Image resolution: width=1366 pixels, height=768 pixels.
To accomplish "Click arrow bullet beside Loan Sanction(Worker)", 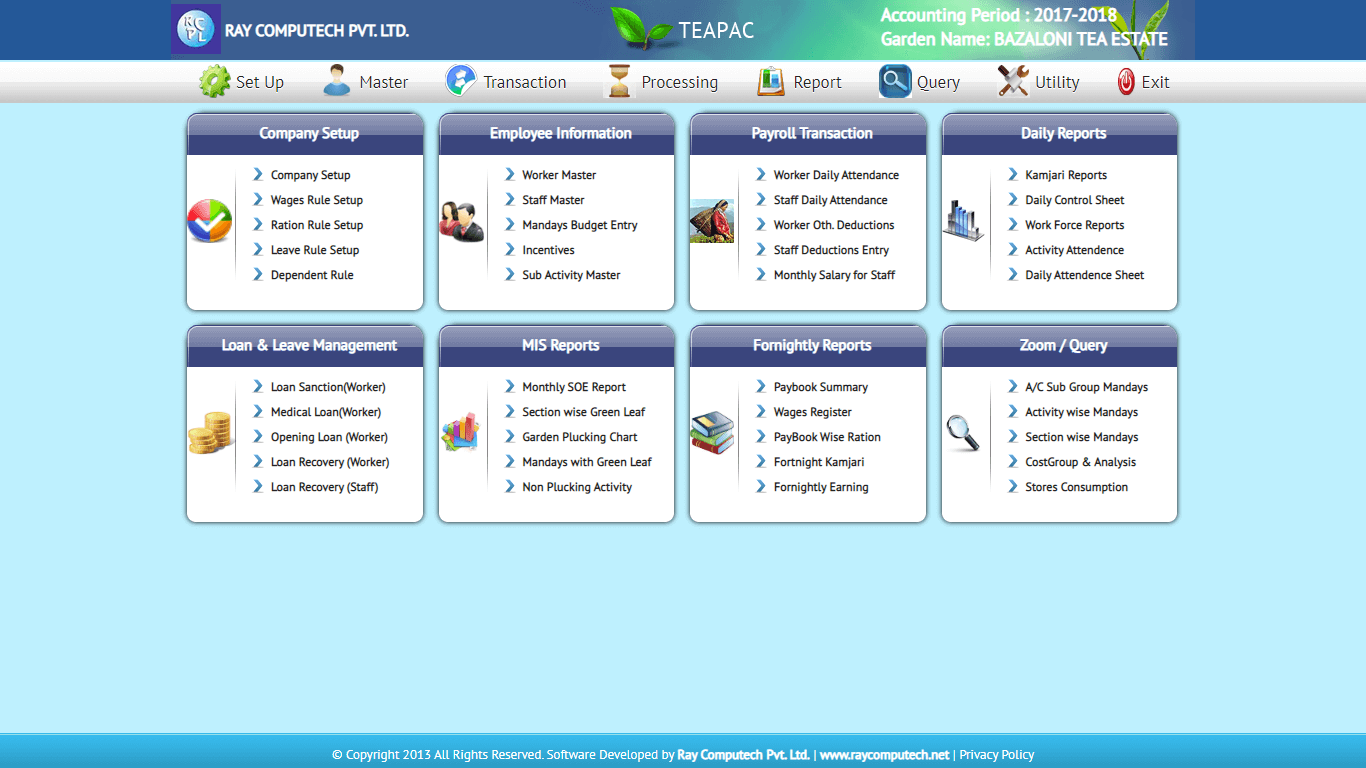I will coord(258,386).
